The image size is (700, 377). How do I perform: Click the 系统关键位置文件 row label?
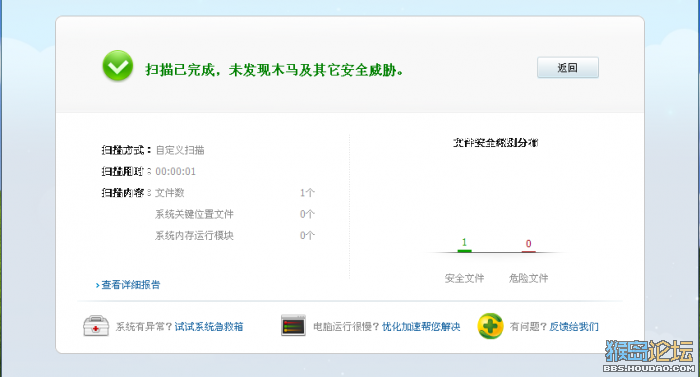pyautogui.click(x=194, y=214)
